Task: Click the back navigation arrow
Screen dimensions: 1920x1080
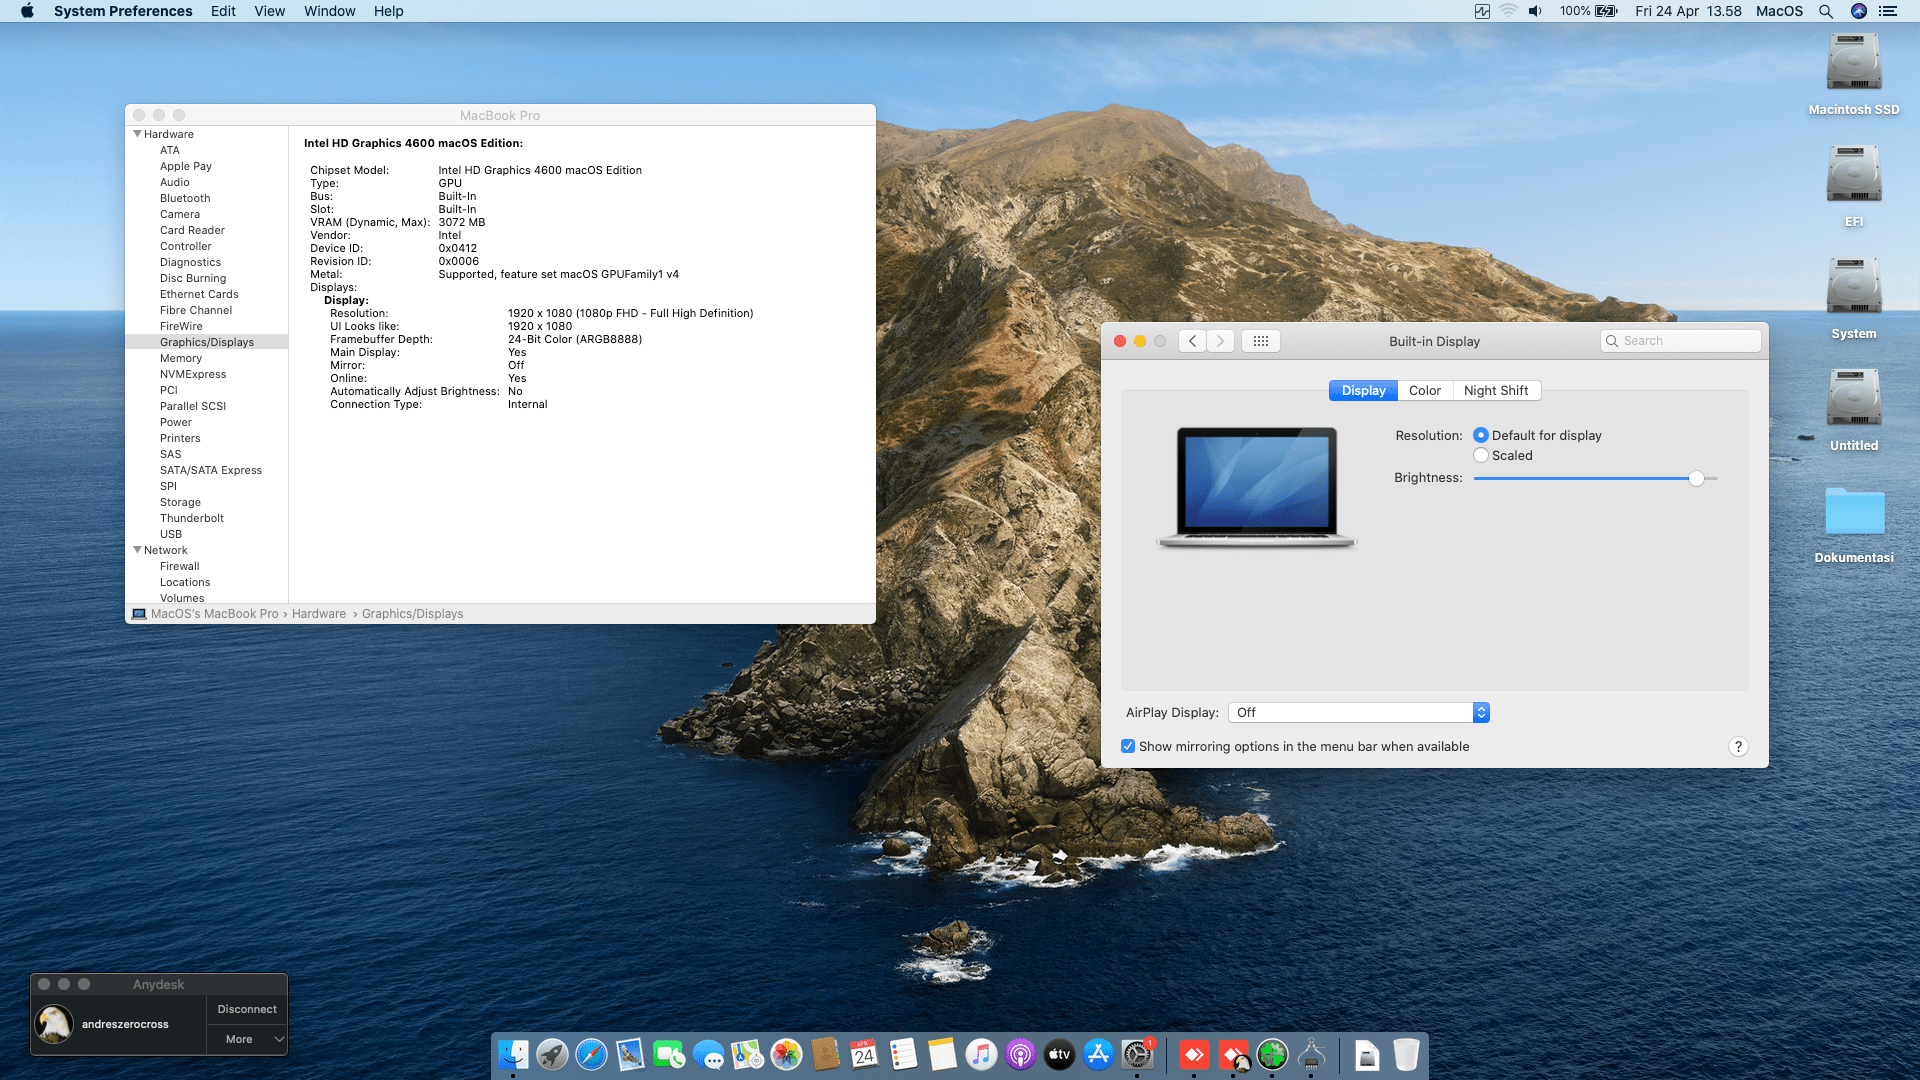Action: click(1192, 341)
